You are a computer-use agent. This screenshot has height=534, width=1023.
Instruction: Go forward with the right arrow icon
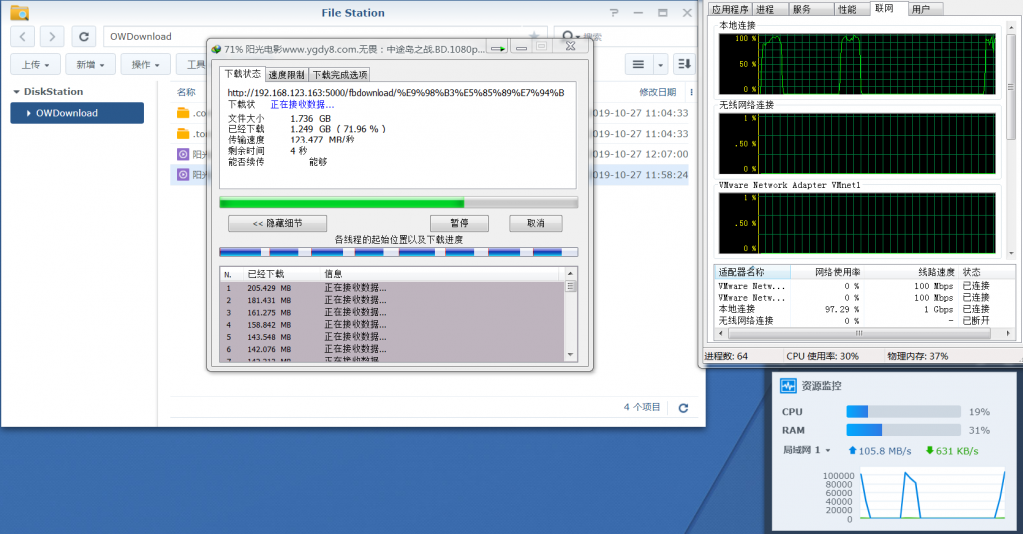[52, 37]
